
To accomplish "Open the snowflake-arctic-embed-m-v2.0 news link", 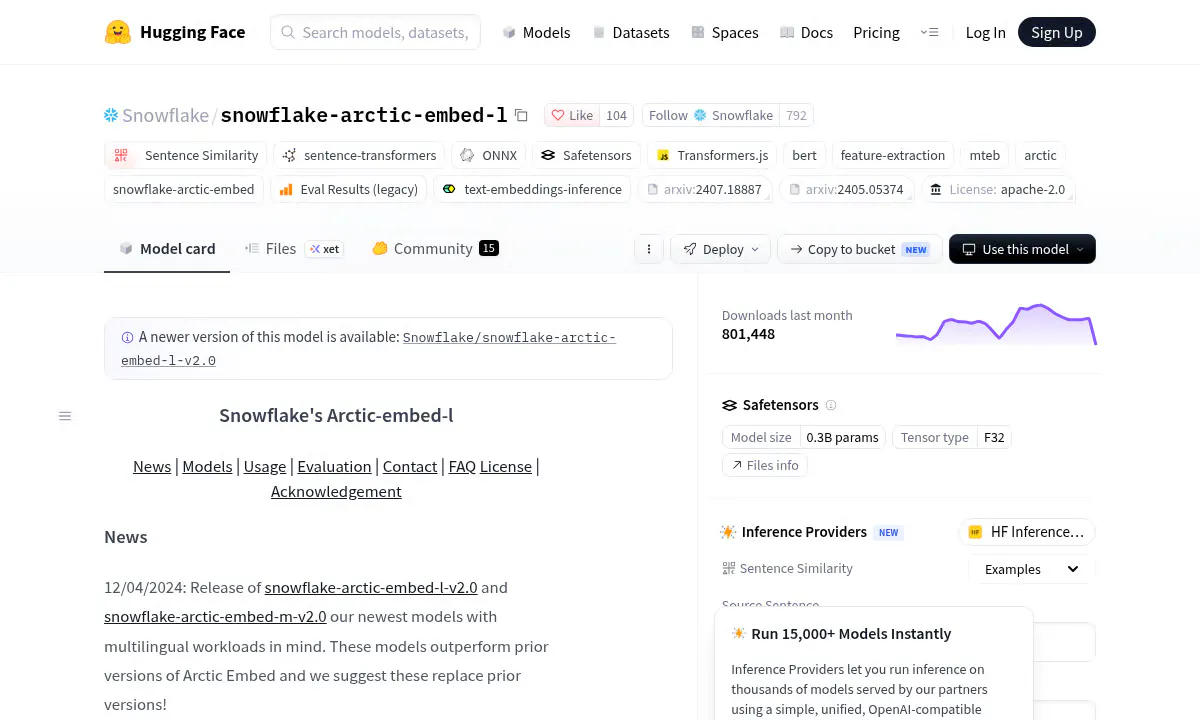I will click(x=215, y=616).
